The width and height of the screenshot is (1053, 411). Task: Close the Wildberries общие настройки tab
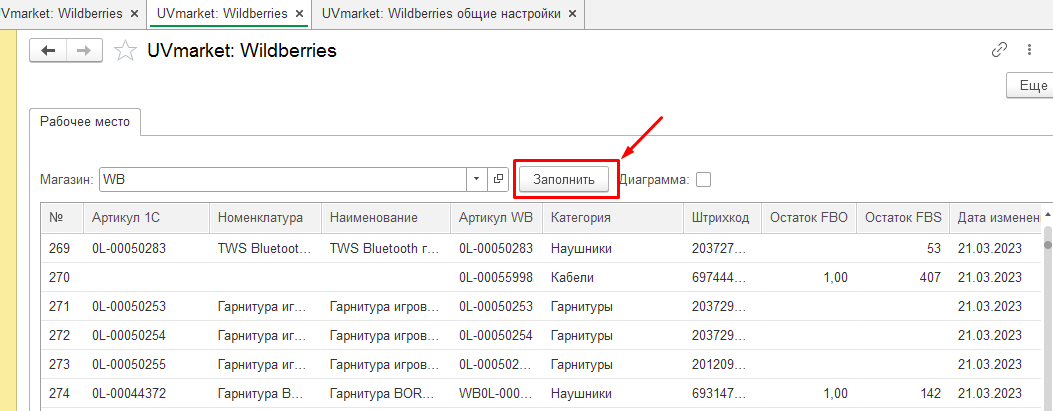(x=572, y=13)
